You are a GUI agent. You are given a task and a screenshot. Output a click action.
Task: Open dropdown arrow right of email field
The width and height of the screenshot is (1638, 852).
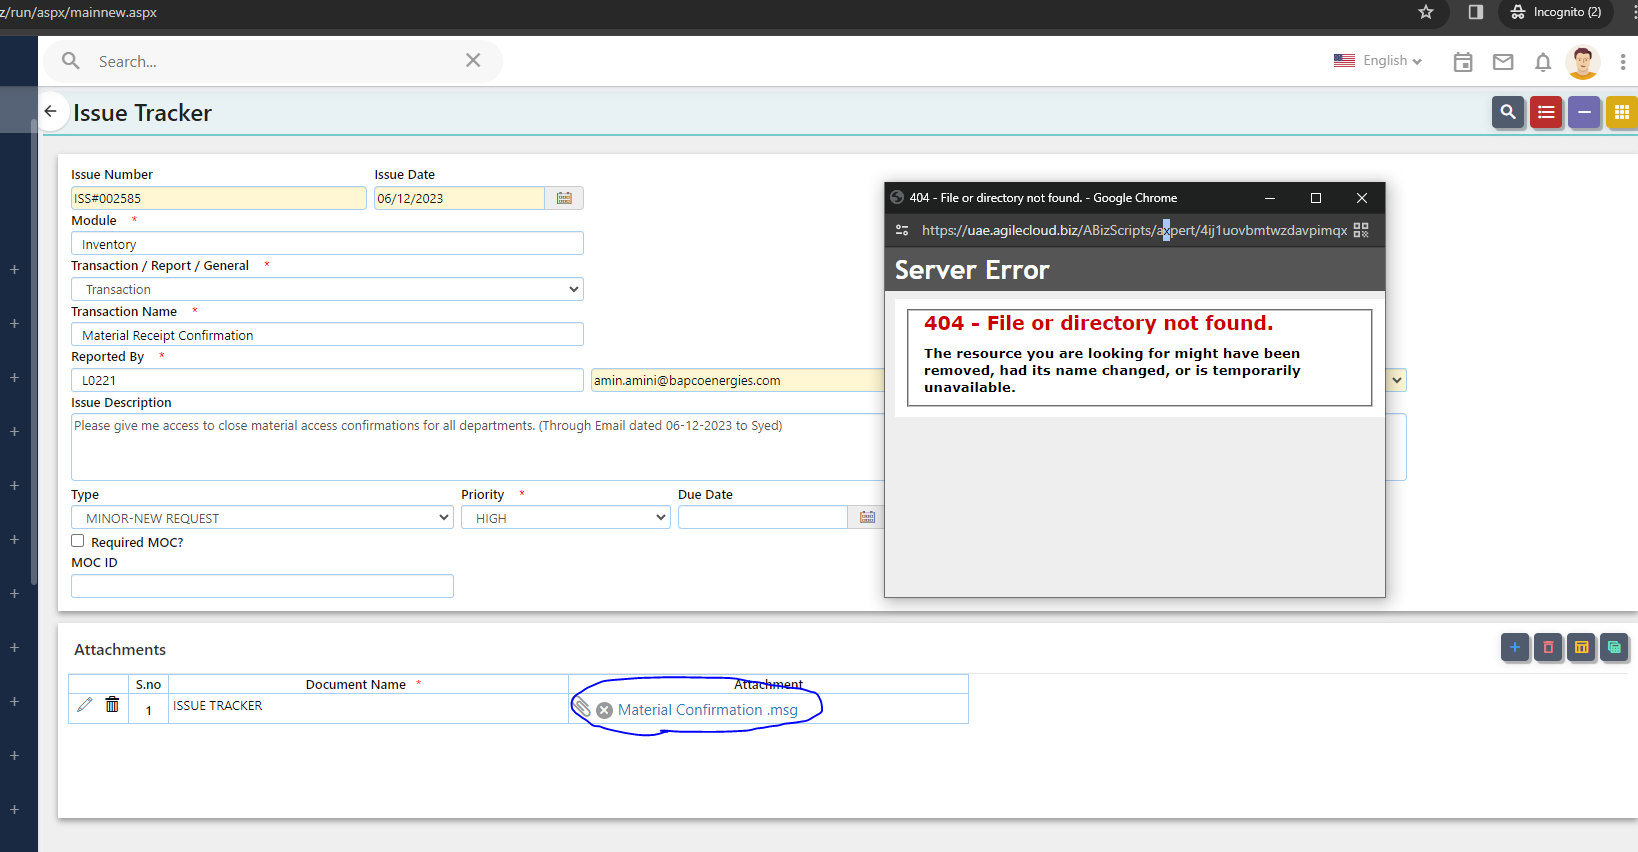tap(1397, 380)
